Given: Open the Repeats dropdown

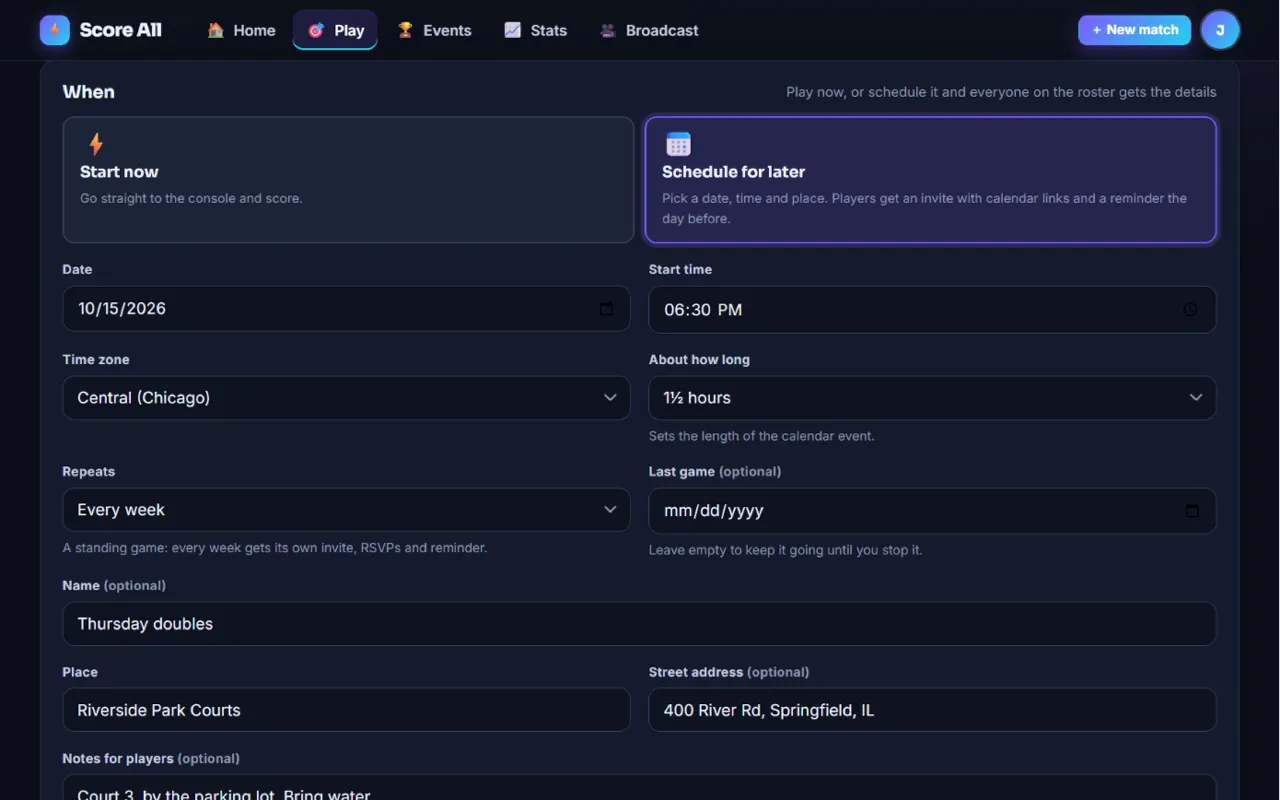Looking at the screenshot, I should pyautogui.click(x=346, y=510).
